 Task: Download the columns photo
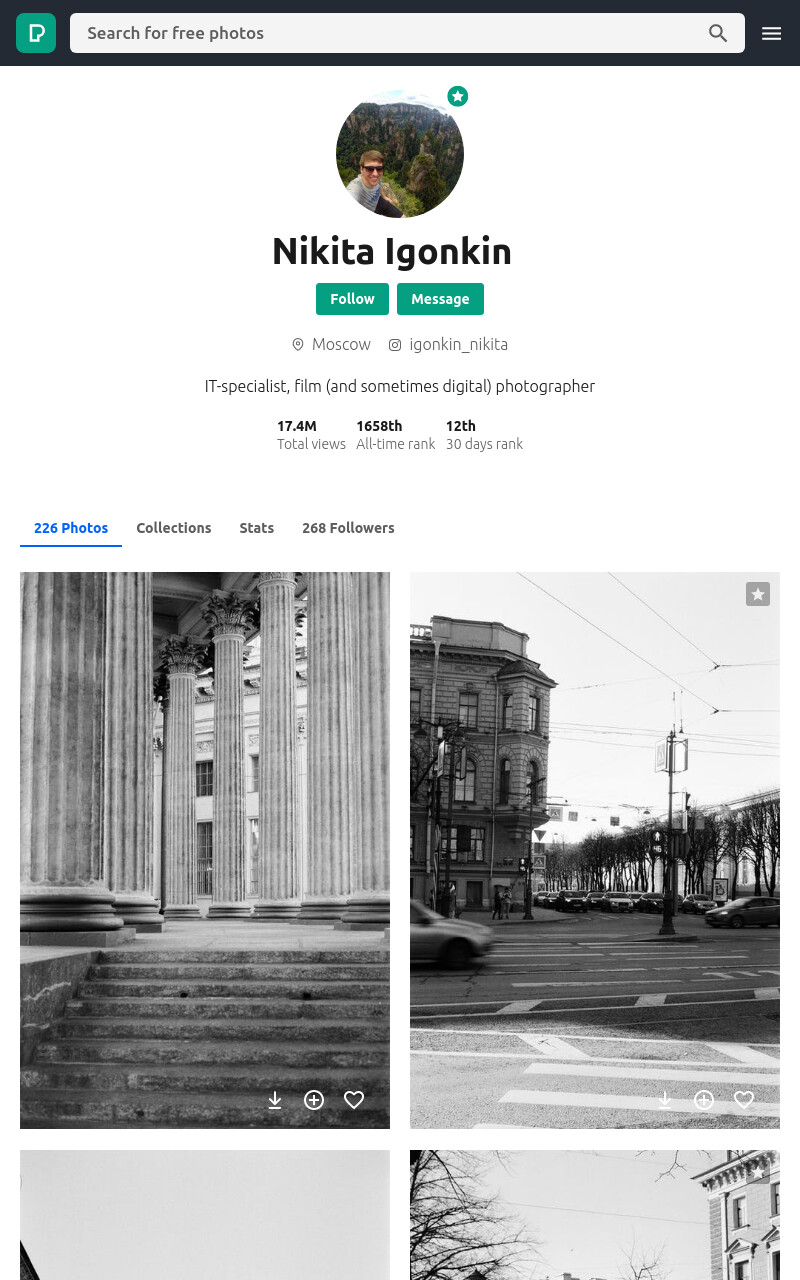[x=275, y=1100]
